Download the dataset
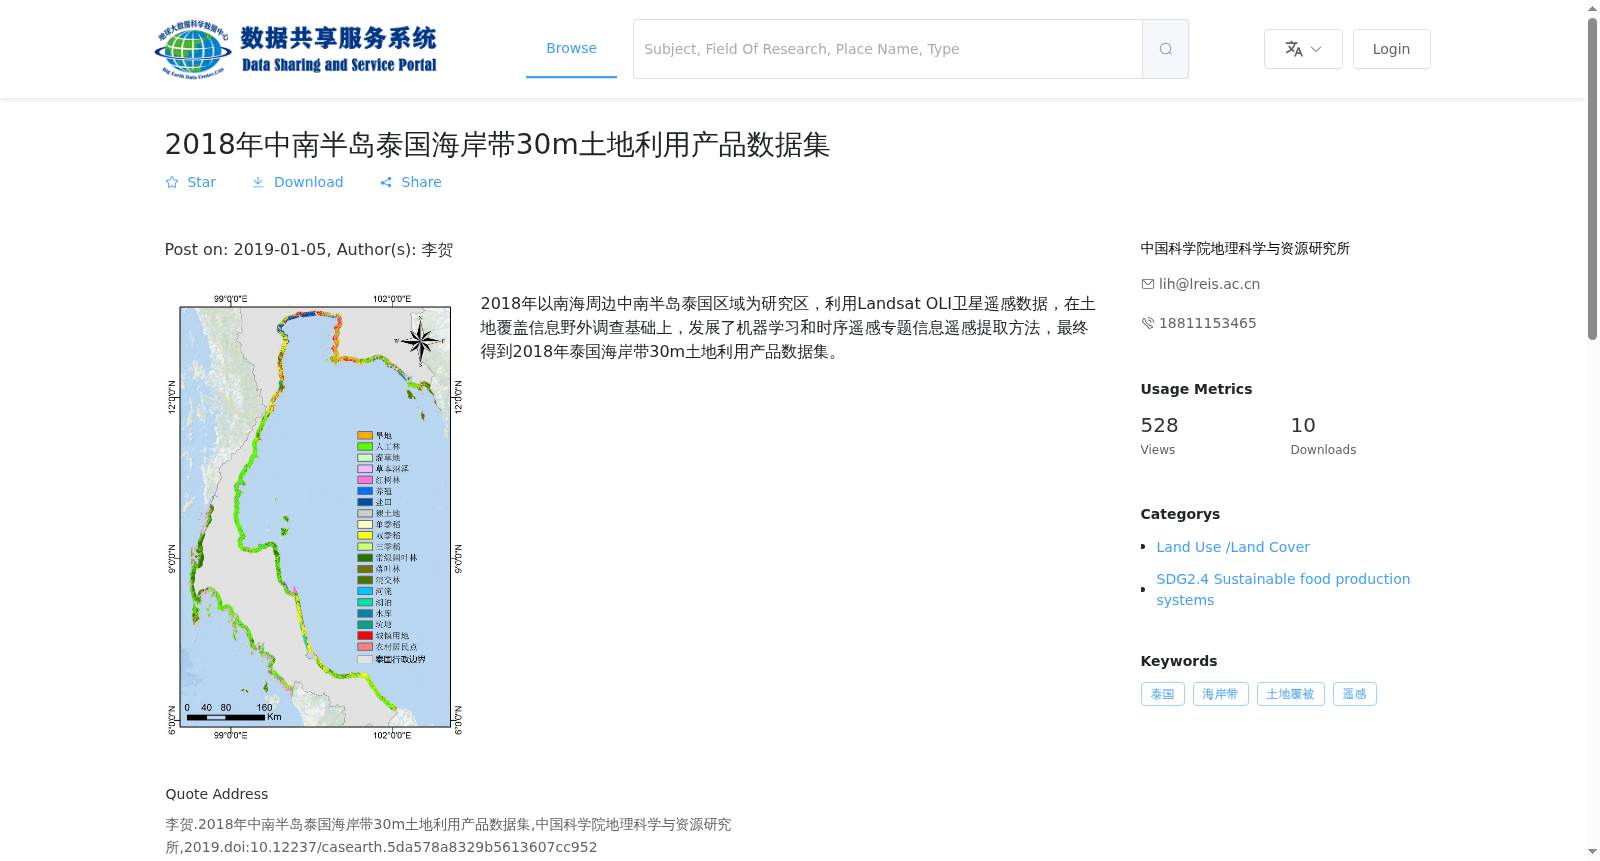Viewport: 1600px width, 861px height. [x=297, y=182]
